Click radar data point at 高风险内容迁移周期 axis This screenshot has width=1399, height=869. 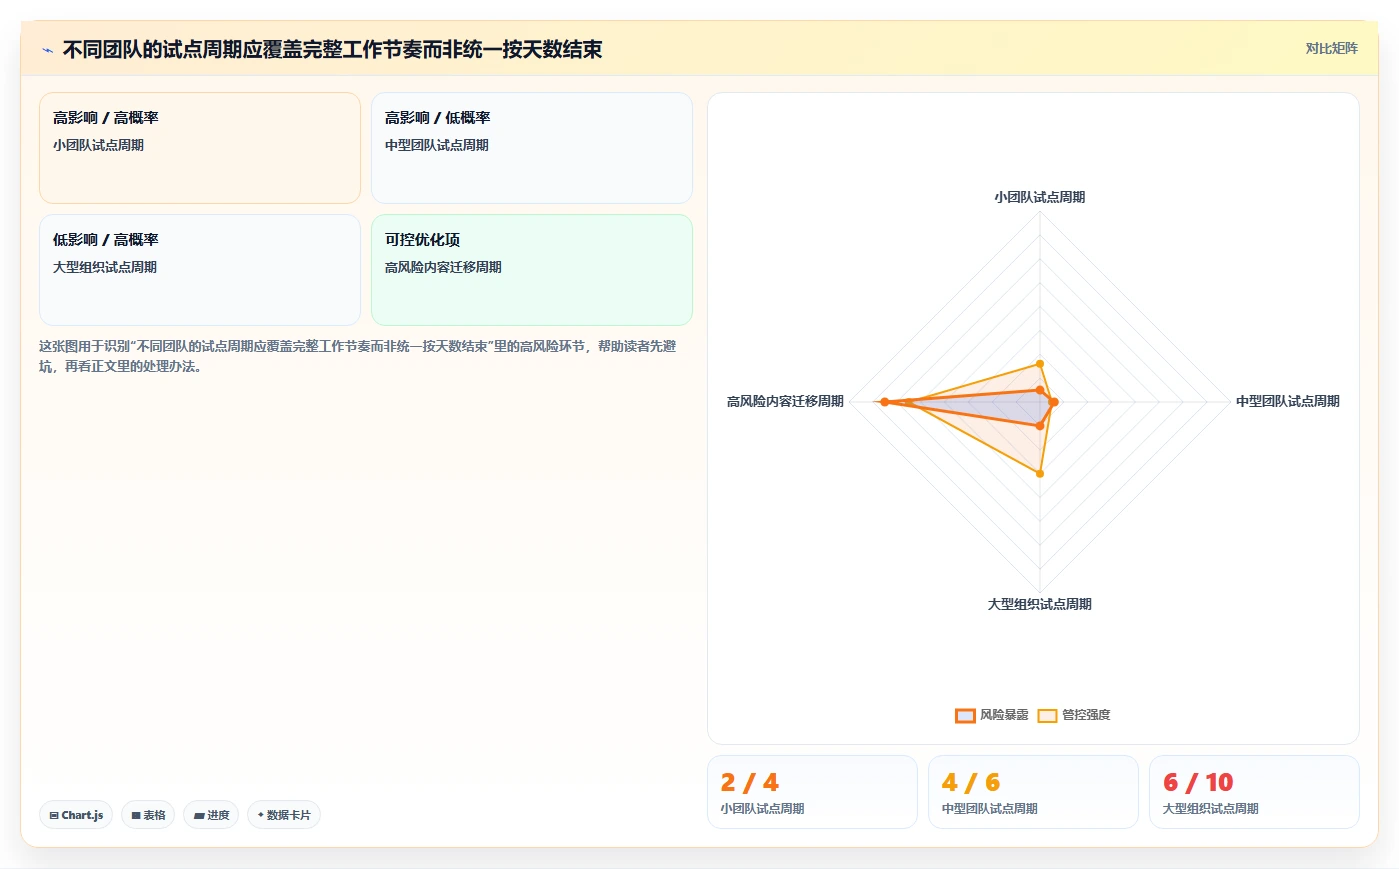click(x=884, y=402)
